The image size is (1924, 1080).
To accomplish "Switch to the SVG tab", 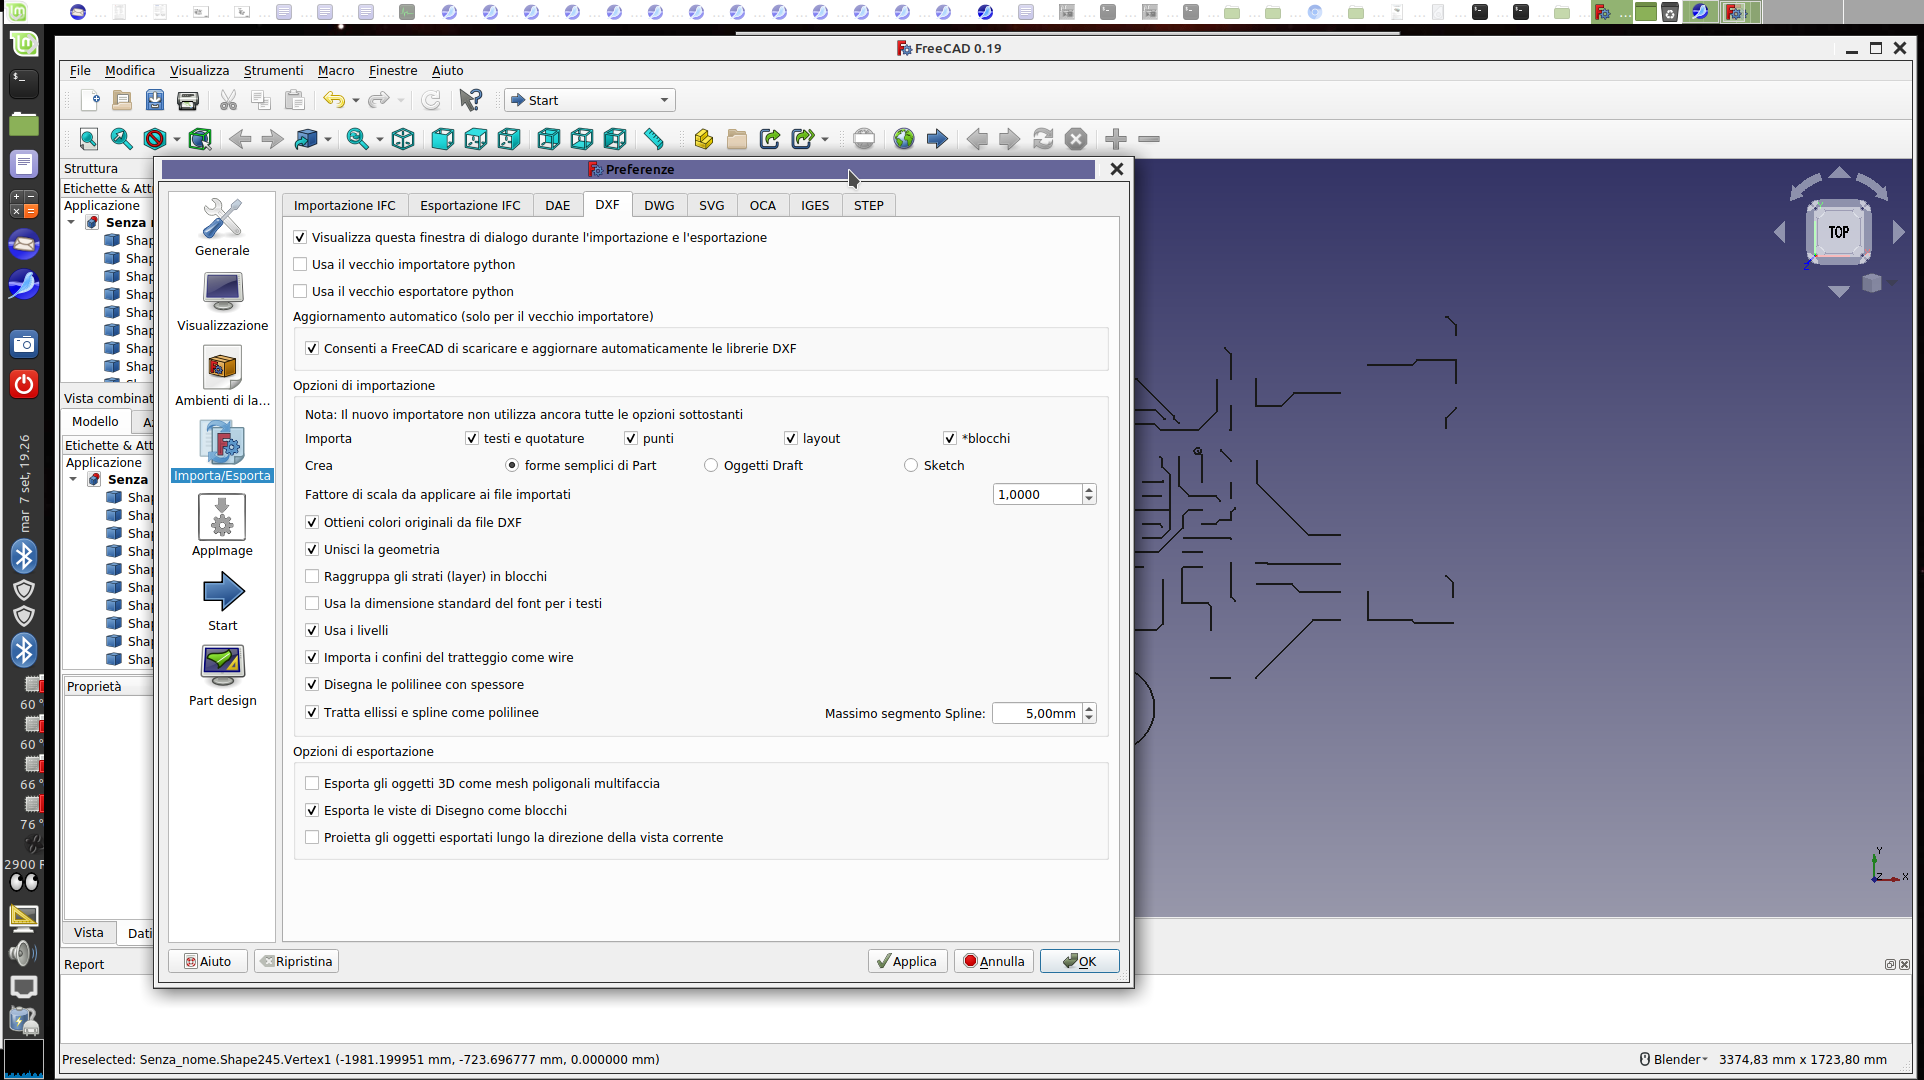I will tap(711, 206).
